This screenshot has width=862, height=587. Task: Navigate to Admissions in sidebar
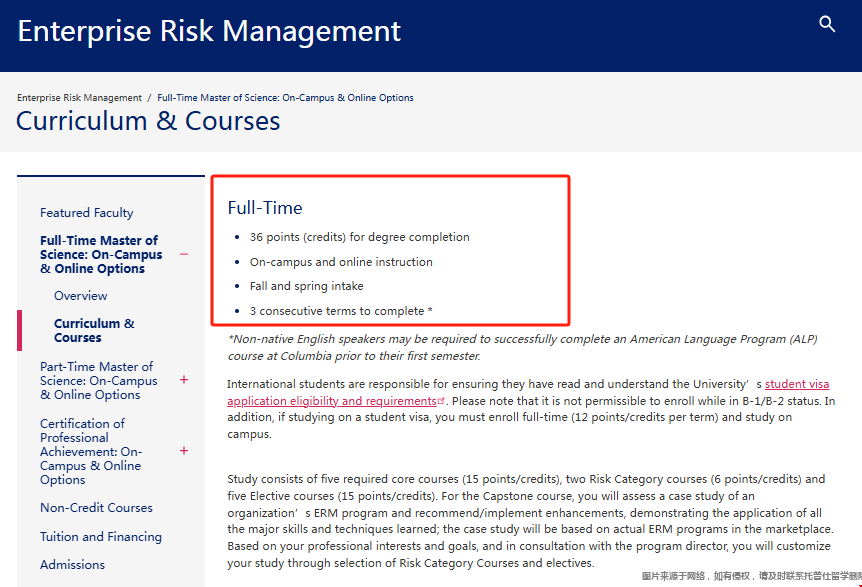pos(72,565)
